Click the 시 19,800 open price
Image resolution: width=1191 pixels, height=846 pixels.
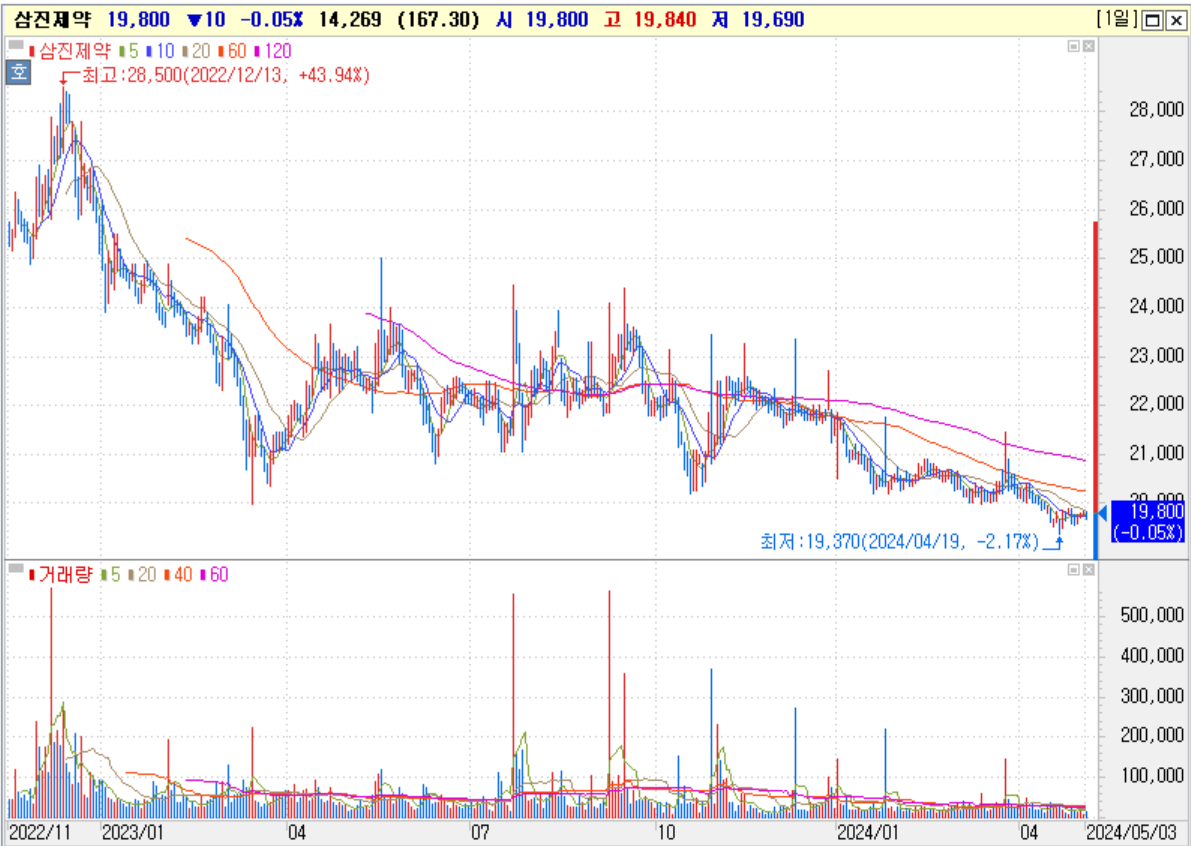coord(542,20)
